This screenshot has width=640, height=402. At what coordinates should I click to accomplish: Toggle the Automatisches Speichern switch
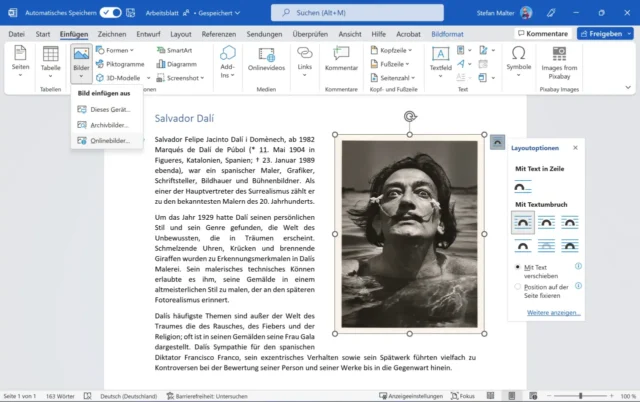point(110,11)
